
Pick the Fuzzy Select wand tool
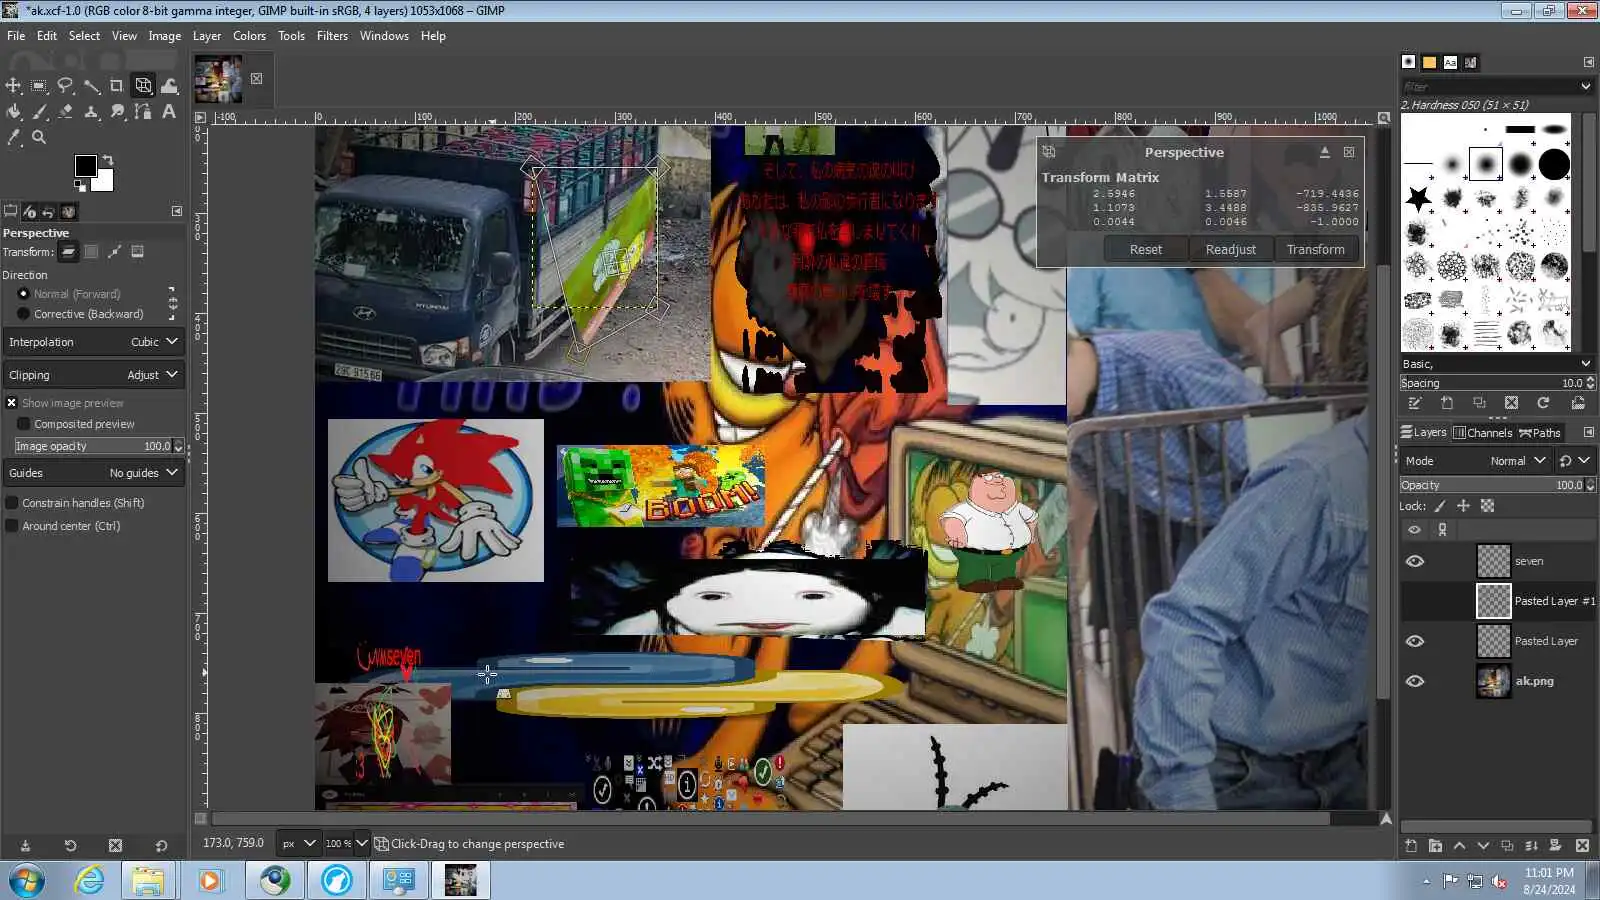(91, 86)
